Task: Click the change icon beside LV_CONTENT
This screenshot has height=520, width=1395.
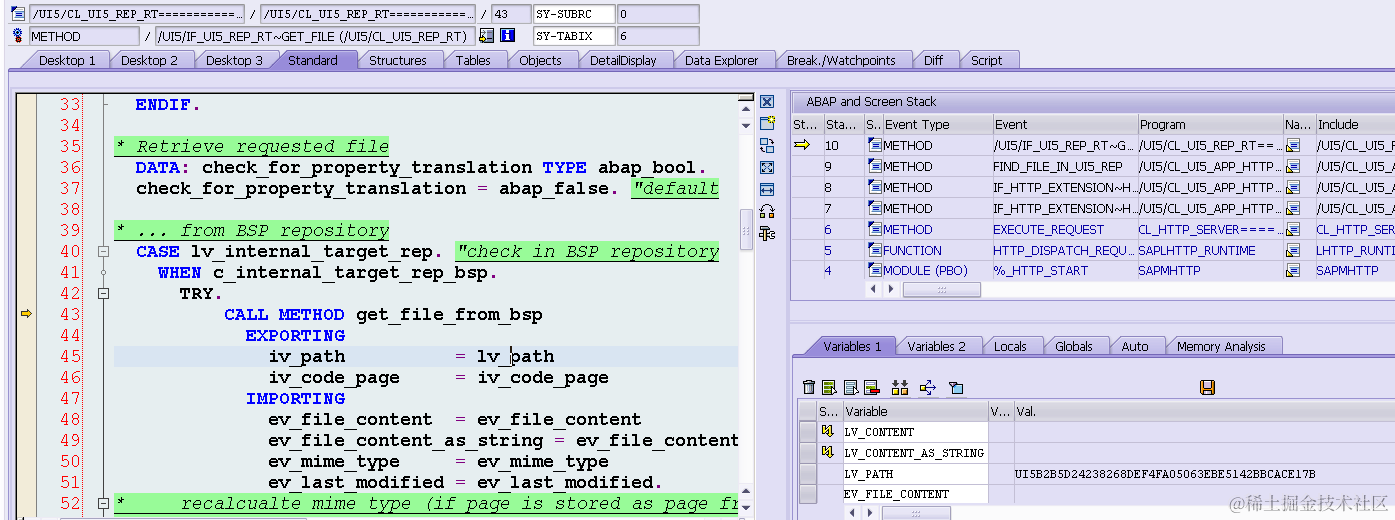Action: [x=828, y=432]
